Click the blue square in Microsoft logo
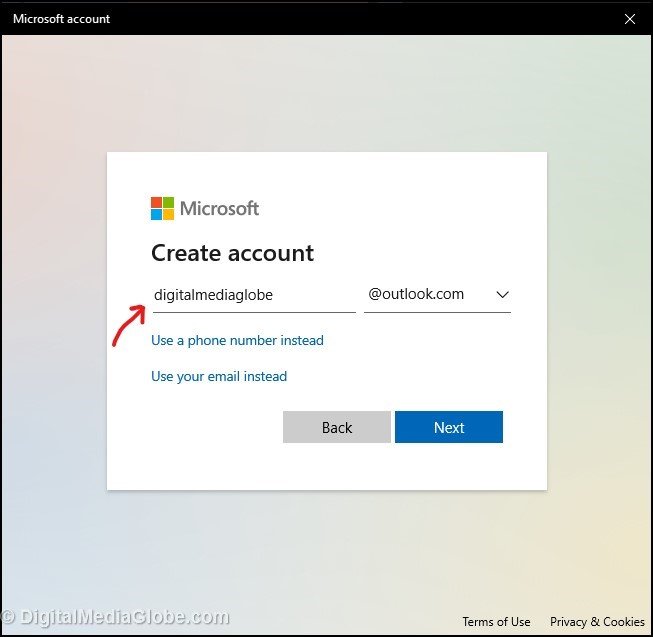The image size is (653, 637). click(x=157, y=214)
